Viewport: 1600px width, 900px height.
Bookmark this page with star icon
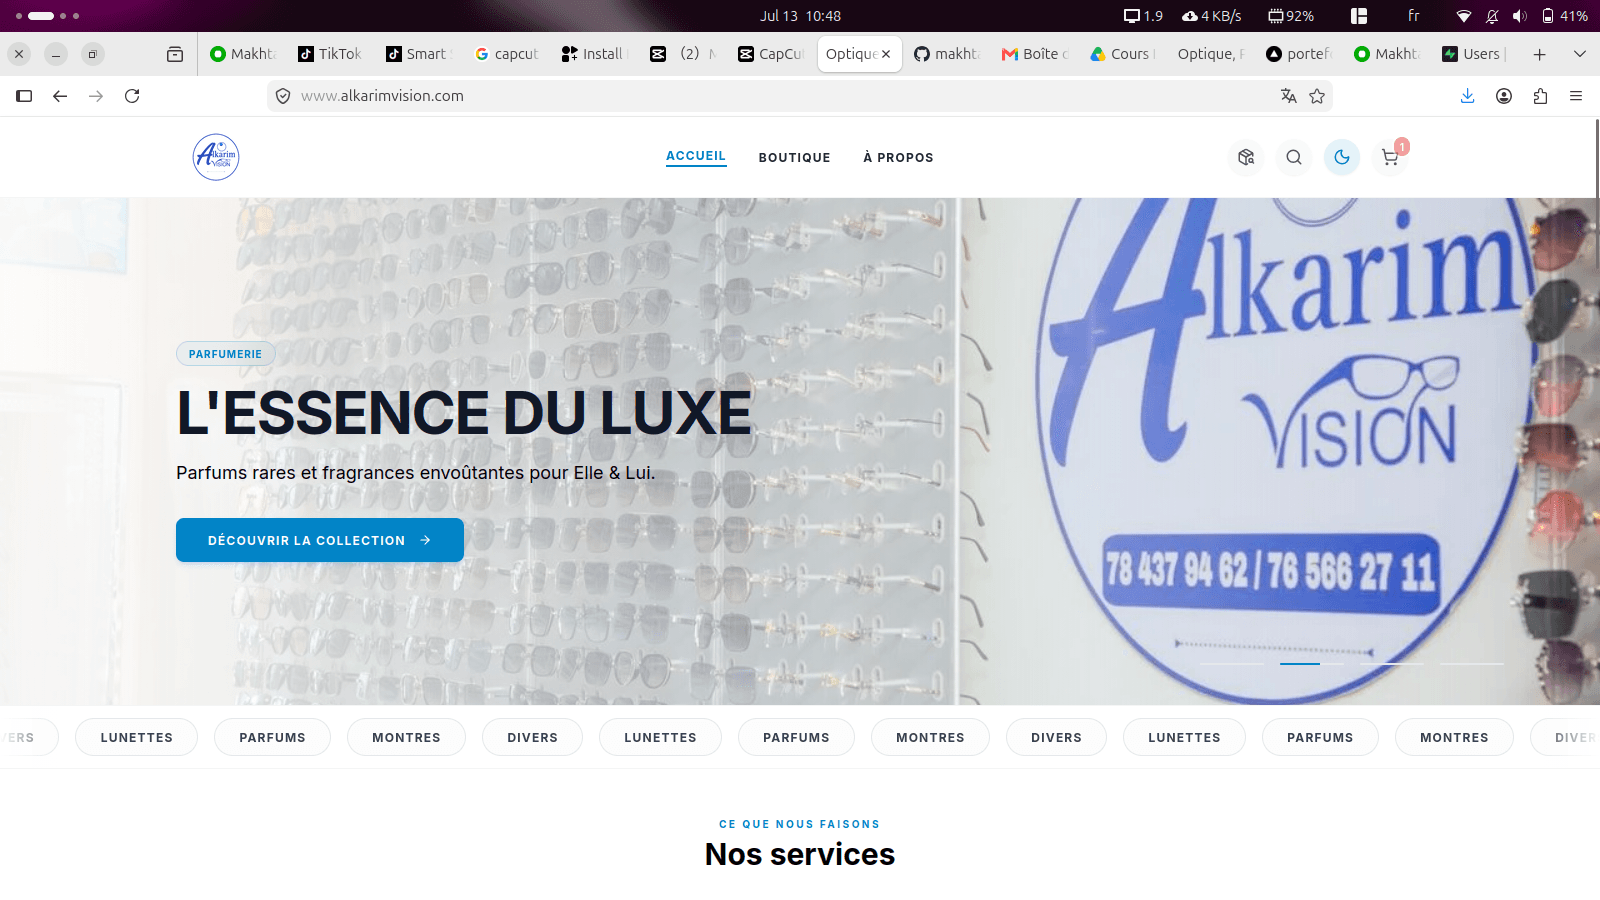tap(1317, 96)
